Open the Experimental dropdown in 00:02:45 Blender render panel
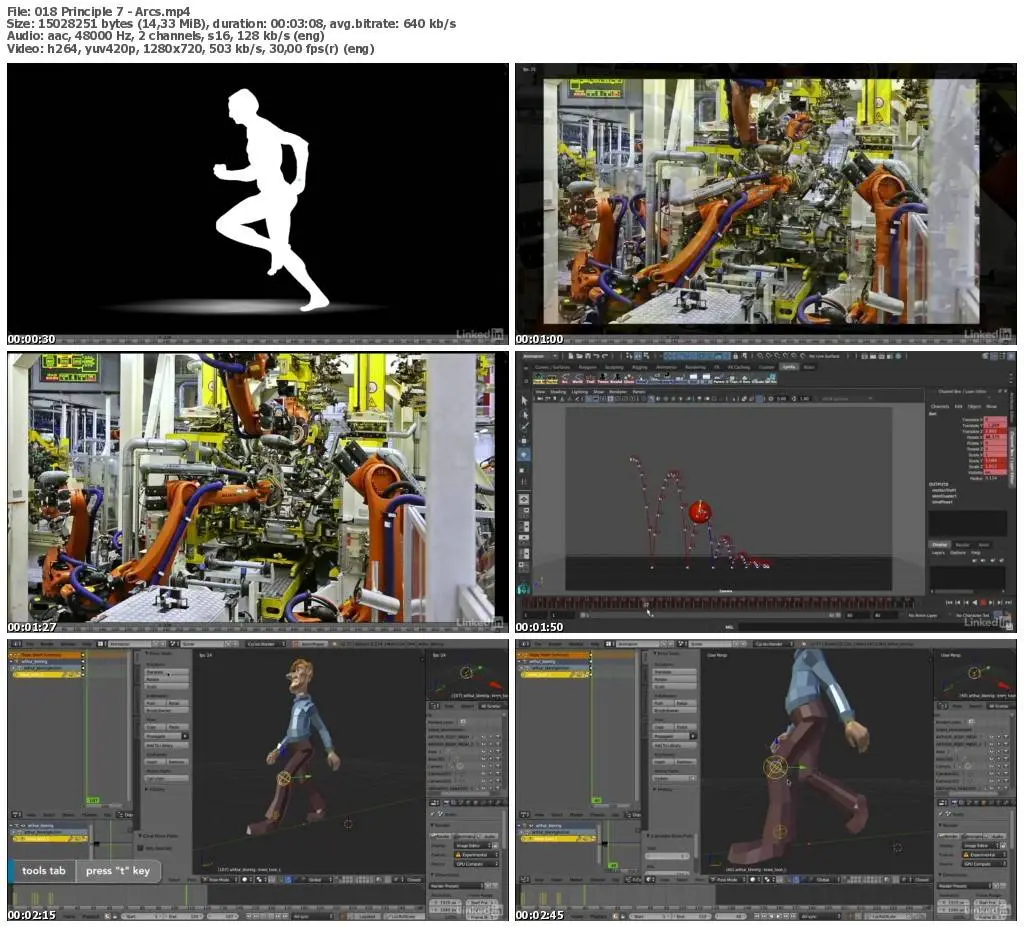The height and width of the screenshot is (927, 1024). [x=984, y=854]
